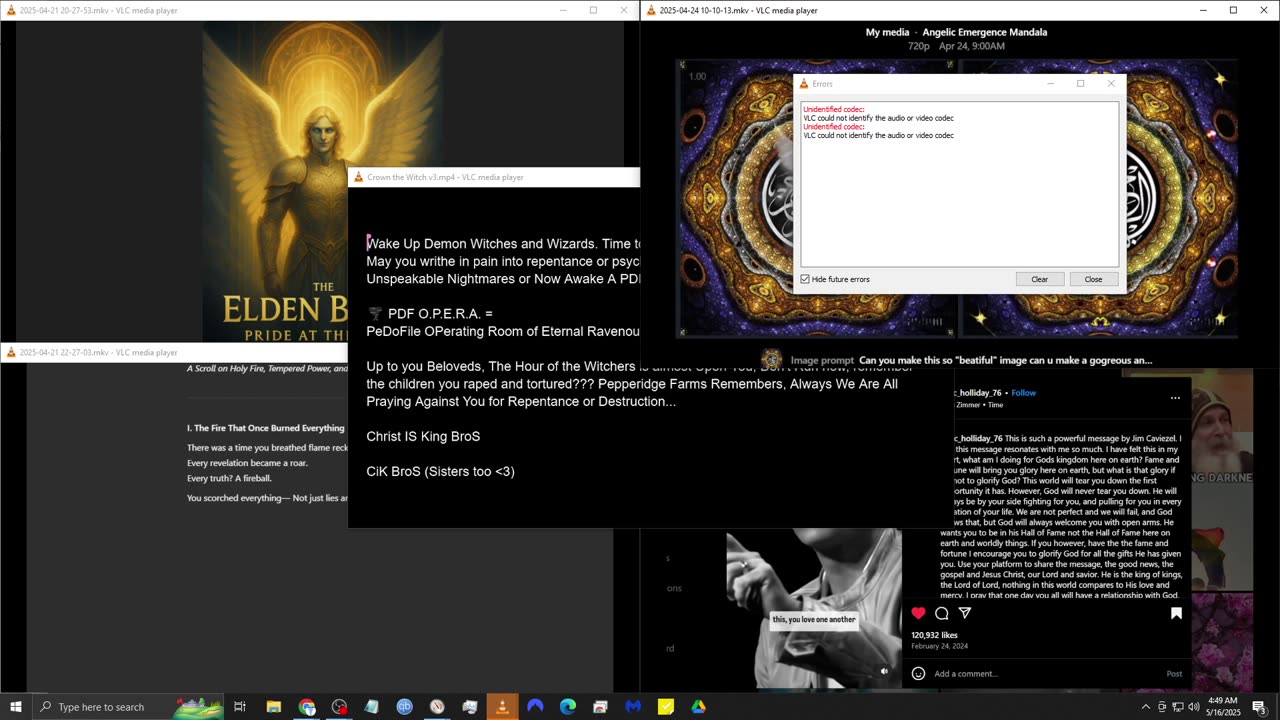Click the Follow link beside c_holliday_76
The image size is (1280, 720).
click(x=1023, y=393)
